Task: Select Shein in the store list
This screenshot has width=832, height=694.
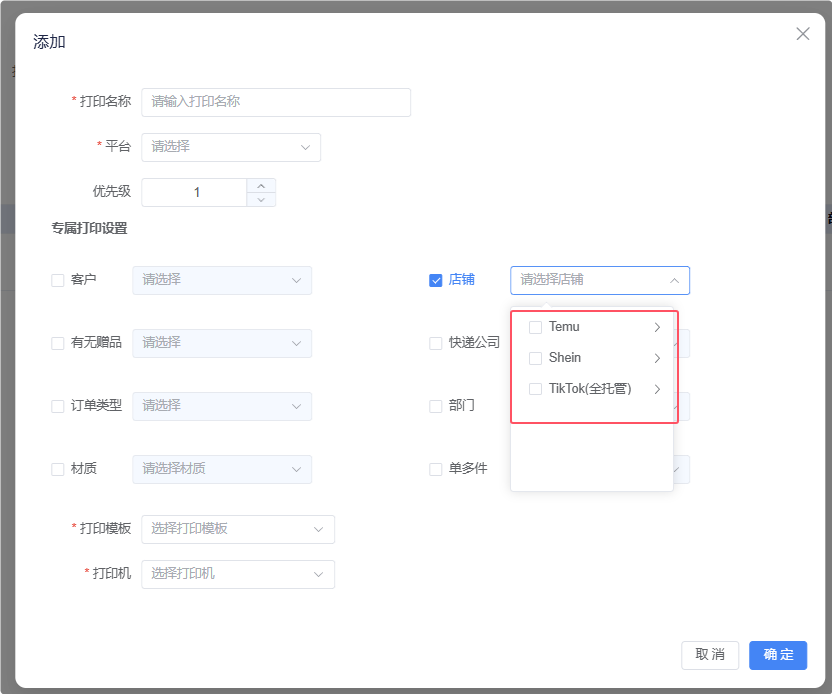Action: 565,358
